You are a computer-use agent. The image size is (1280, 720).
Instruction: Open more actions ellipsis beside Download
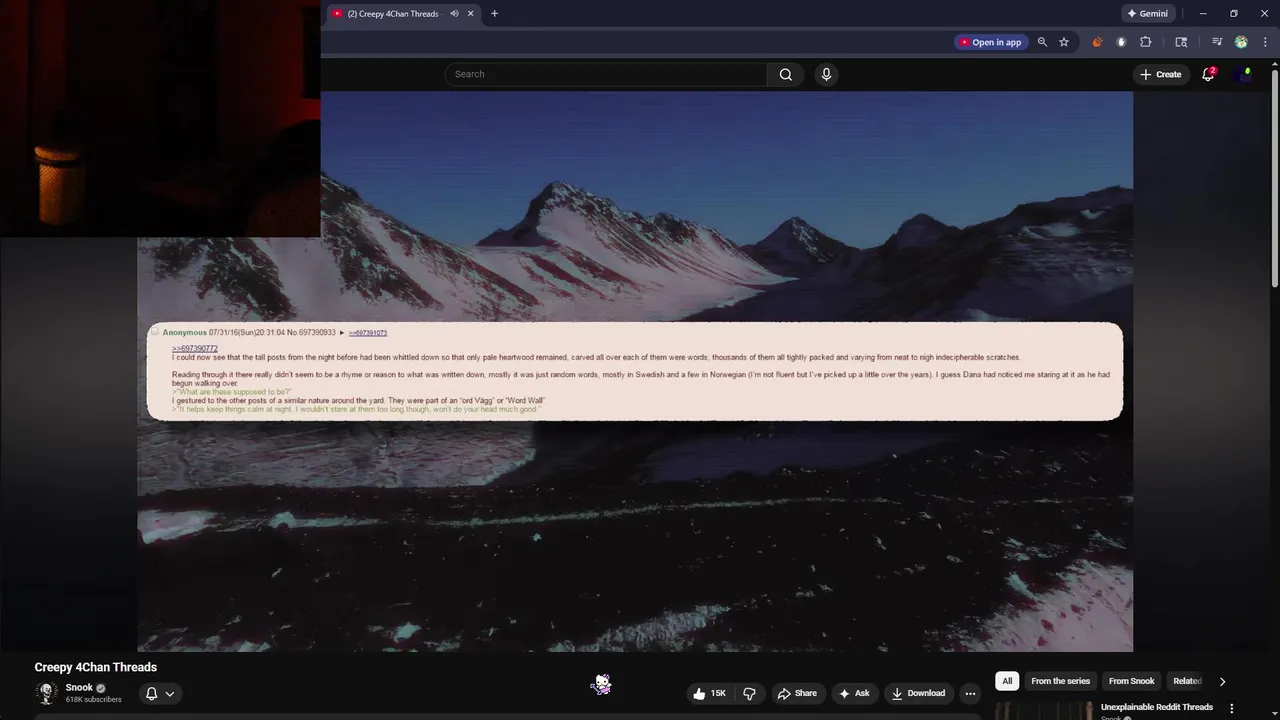970,693
